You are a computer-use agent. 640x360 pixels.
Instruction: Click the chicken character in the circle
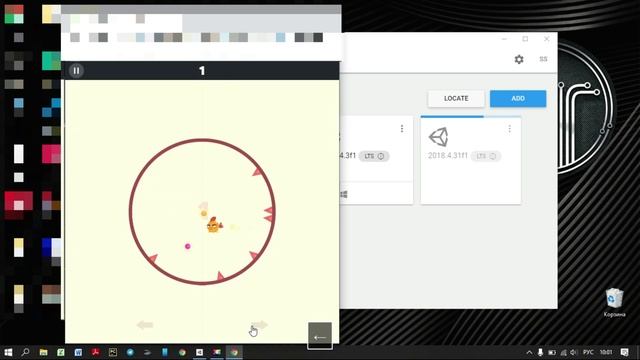click(x=214, y=225)
